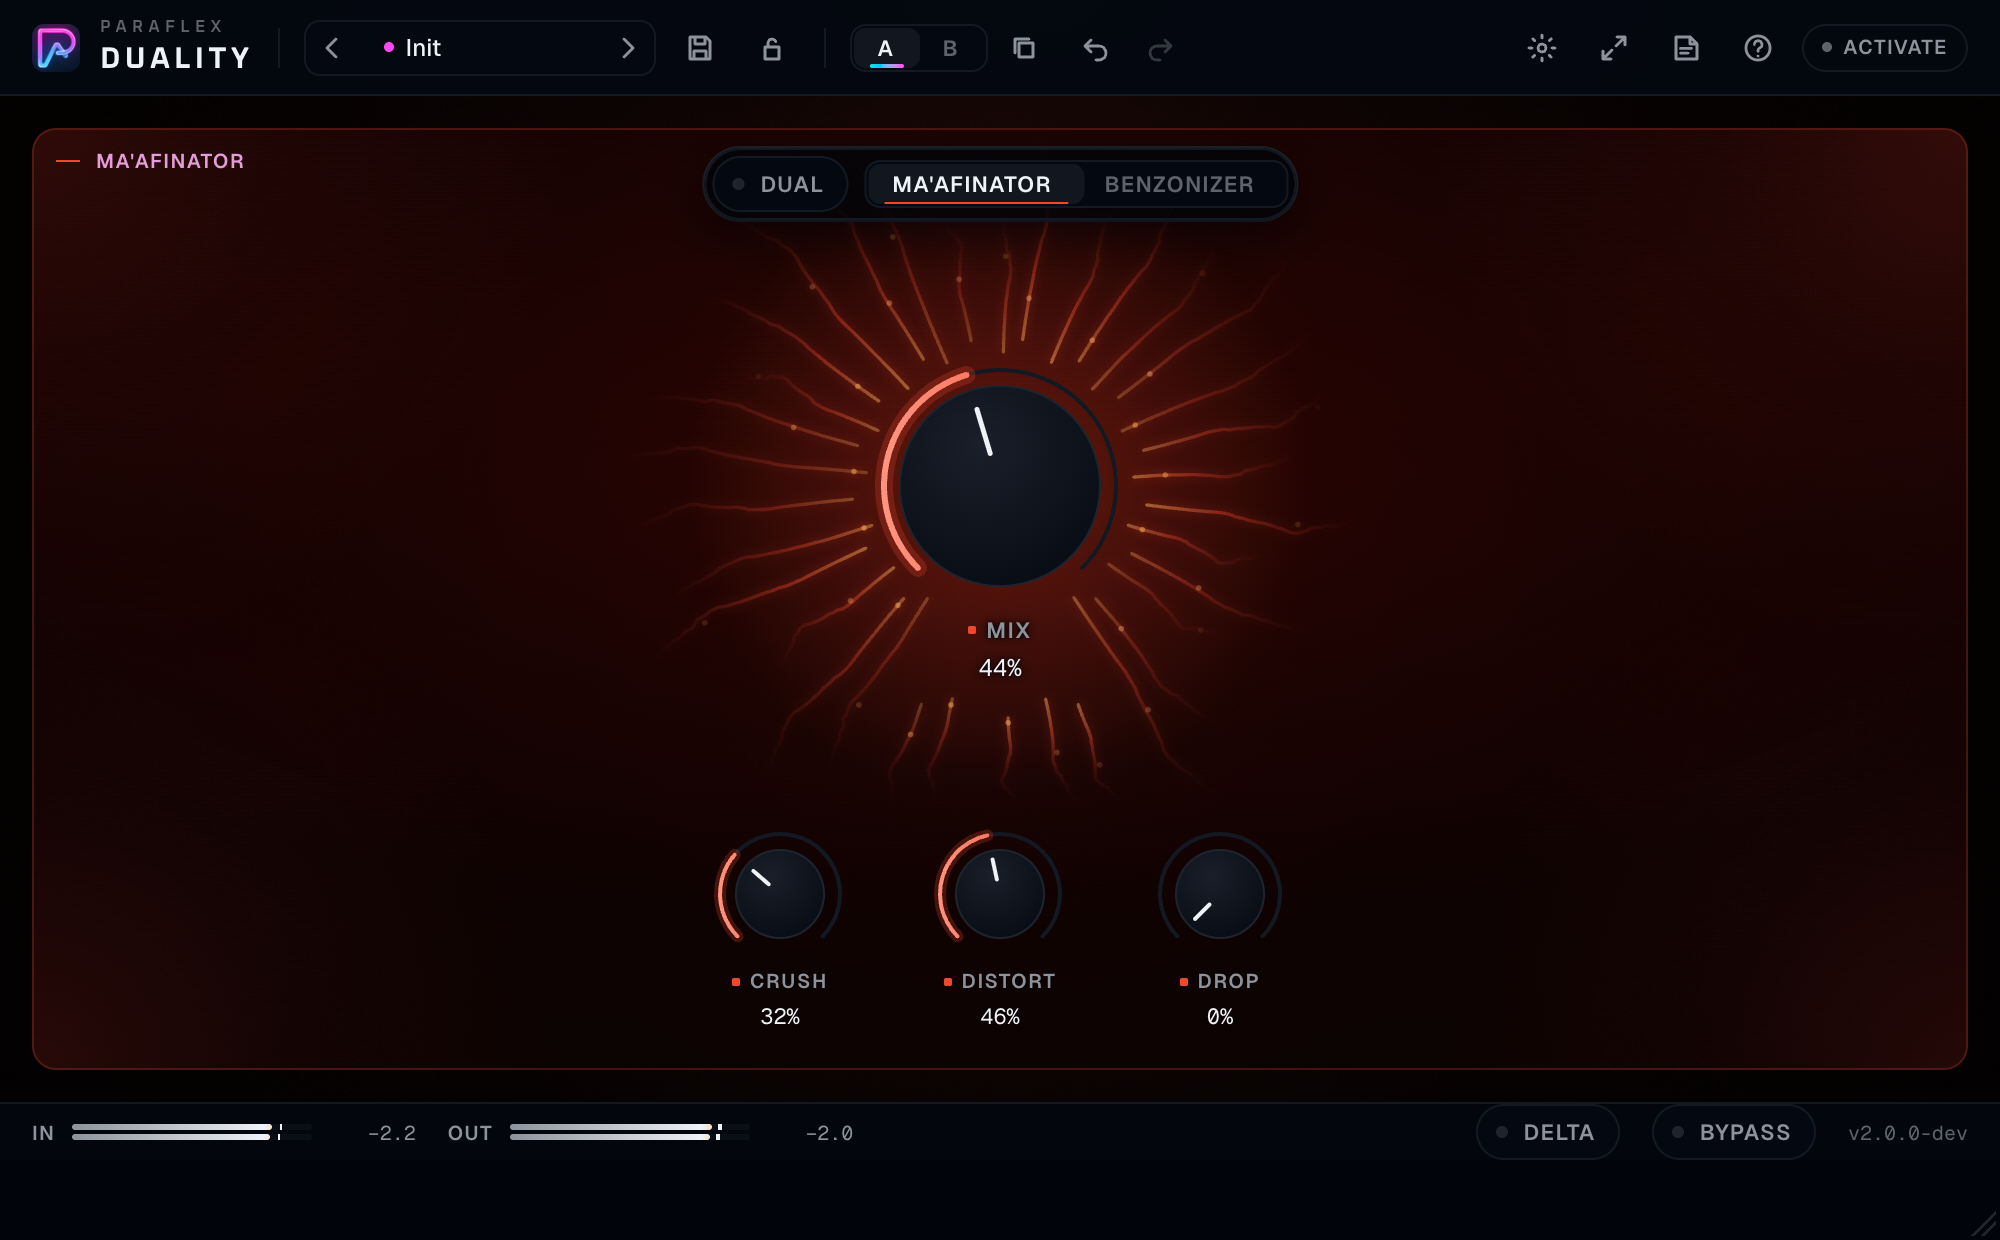This screenshot has height=1240, width=2000.
Task: Click the MIX value 44%
Action: [1000, 668]
